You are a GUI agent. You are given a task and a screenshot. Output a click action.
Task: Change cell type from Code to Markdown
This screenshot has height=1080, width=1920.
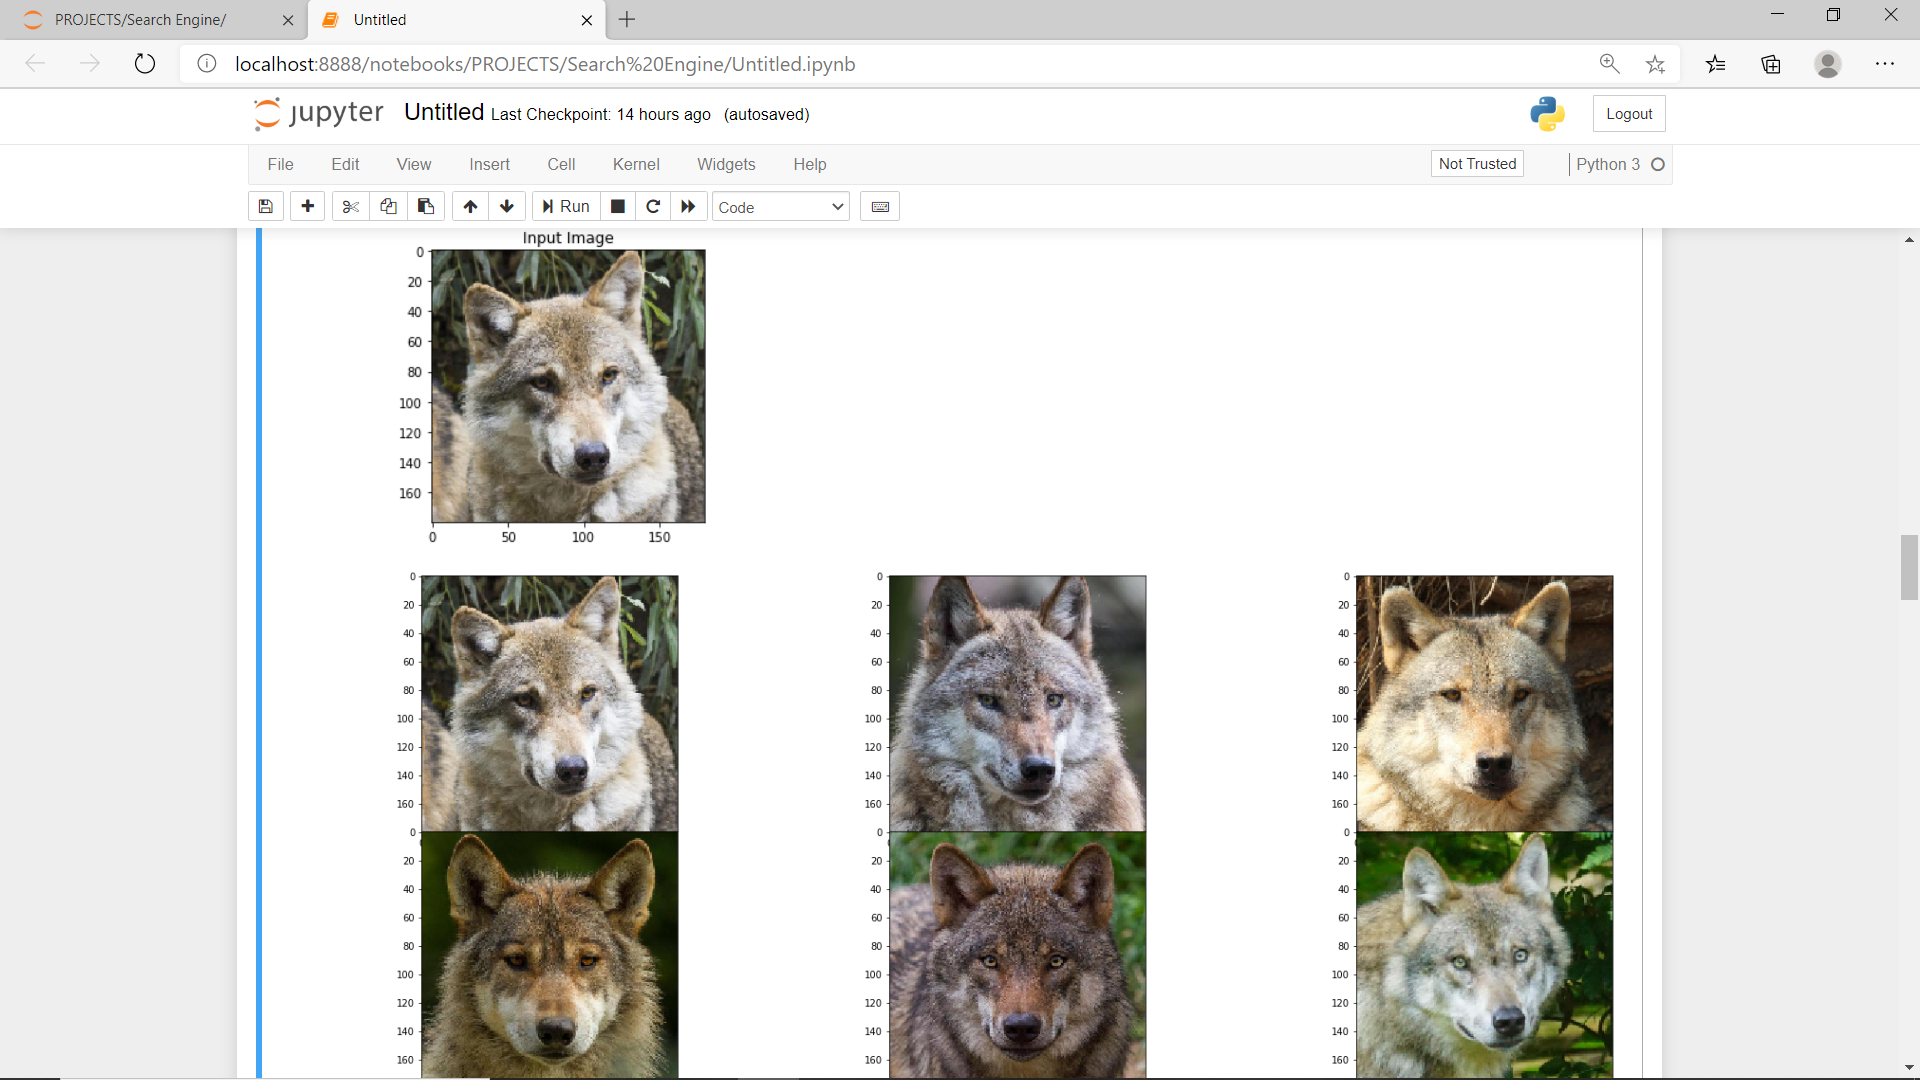780,207
